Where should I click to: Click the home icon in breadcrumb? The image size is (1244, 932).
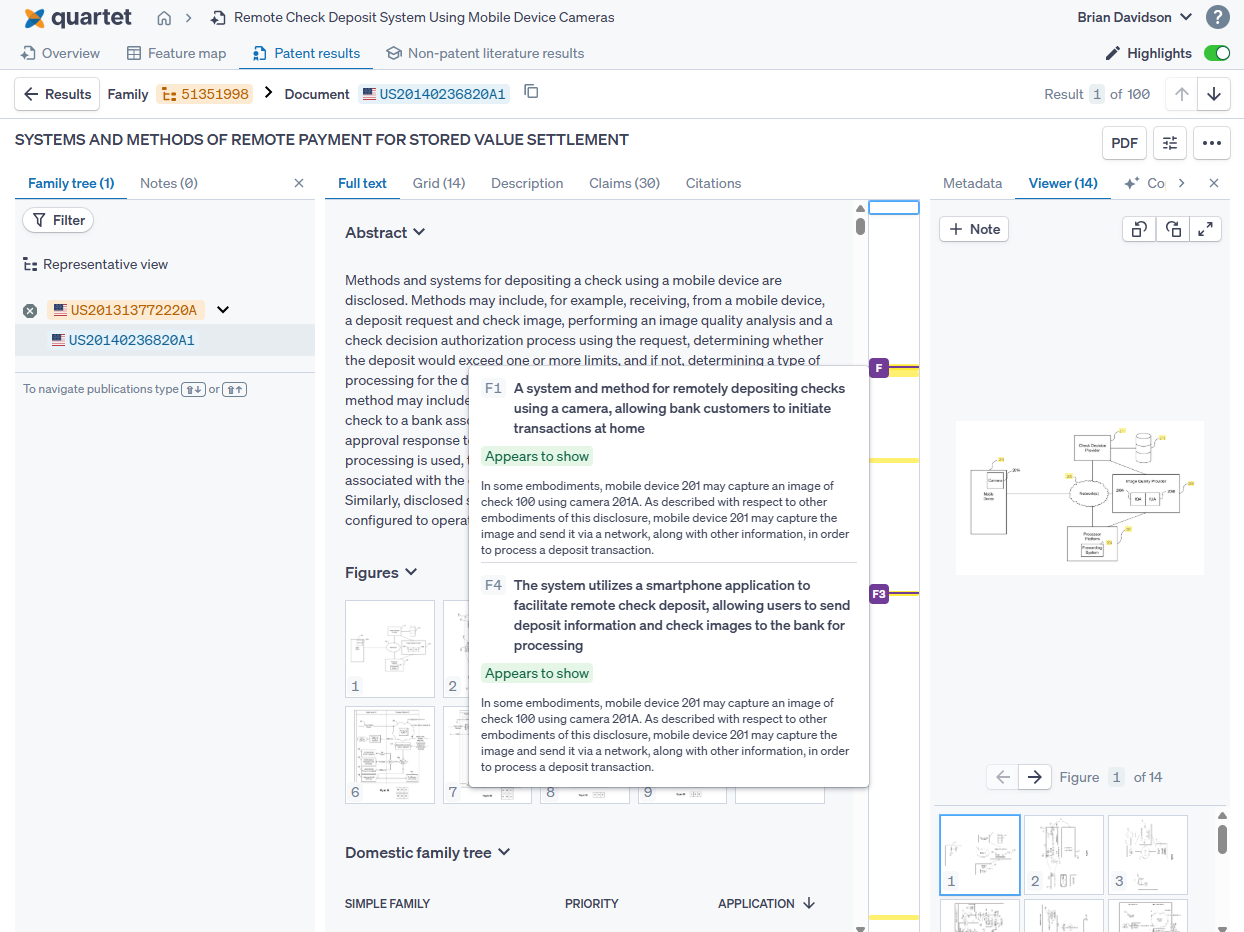point(164,18)
